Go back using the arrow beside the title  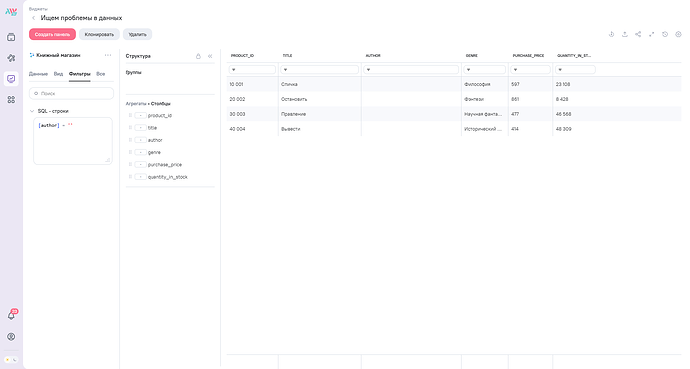click(33, 18)
